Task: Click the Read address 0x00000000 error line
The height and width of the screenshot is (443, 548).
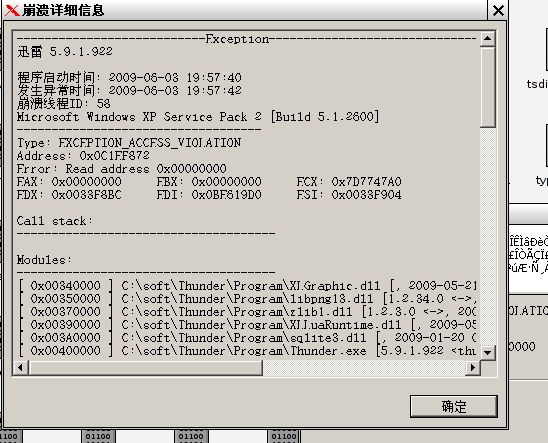Action: pos(122,169)
